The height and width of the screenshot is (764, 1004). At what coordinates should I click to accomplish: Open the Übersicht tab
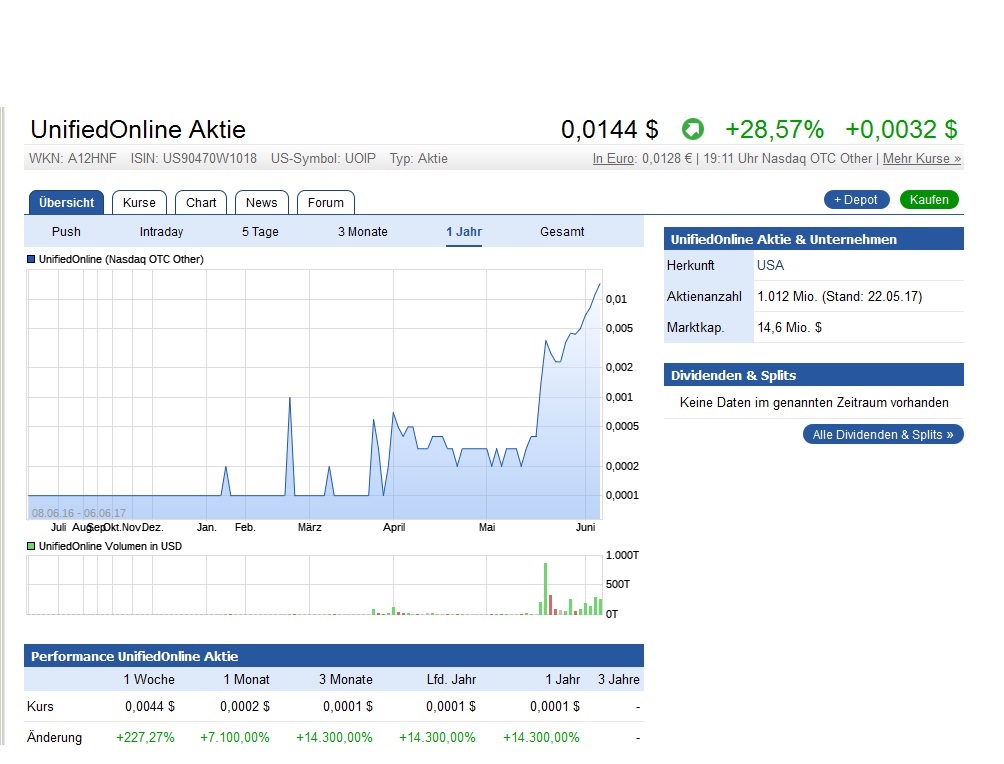66,202
